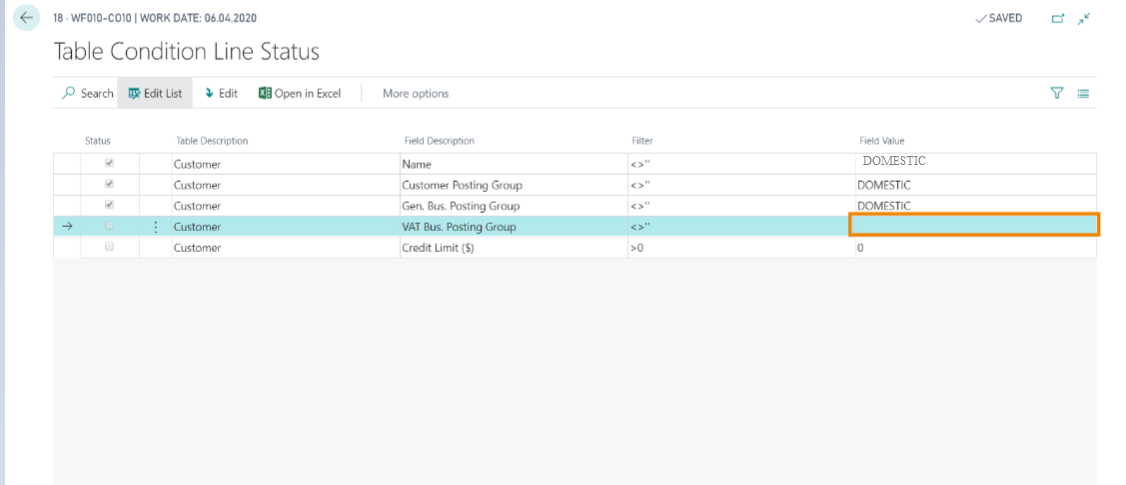Viewport: 1126px width, 485px height.
Task: Click the empty Field Value cell for VAT
Action: pos(973,225)
